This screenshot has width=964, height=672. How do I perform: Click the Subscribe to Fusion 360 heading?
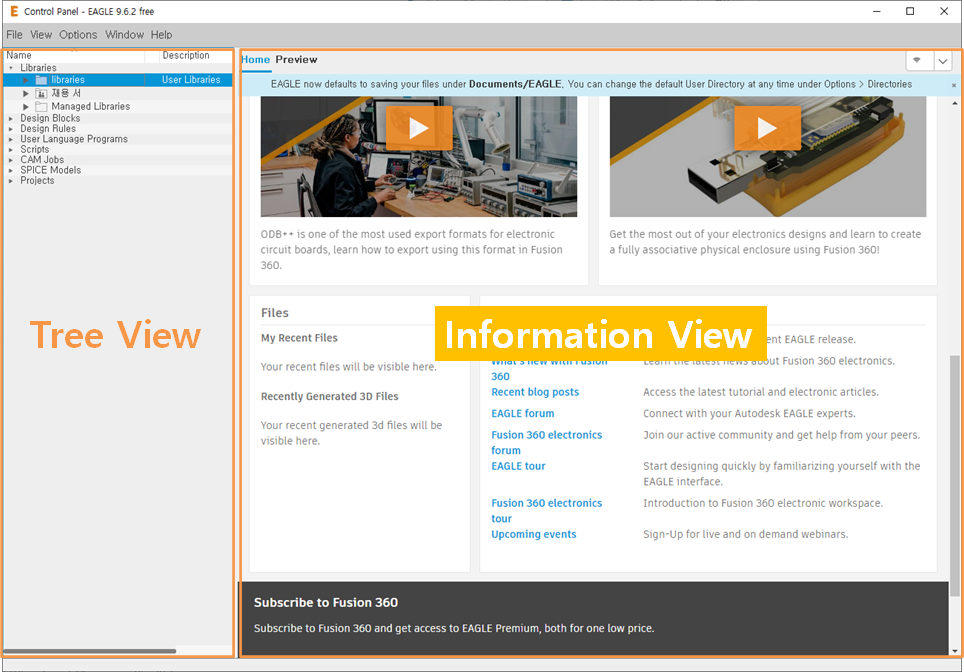pyautogui.click(x=326, y=603)
